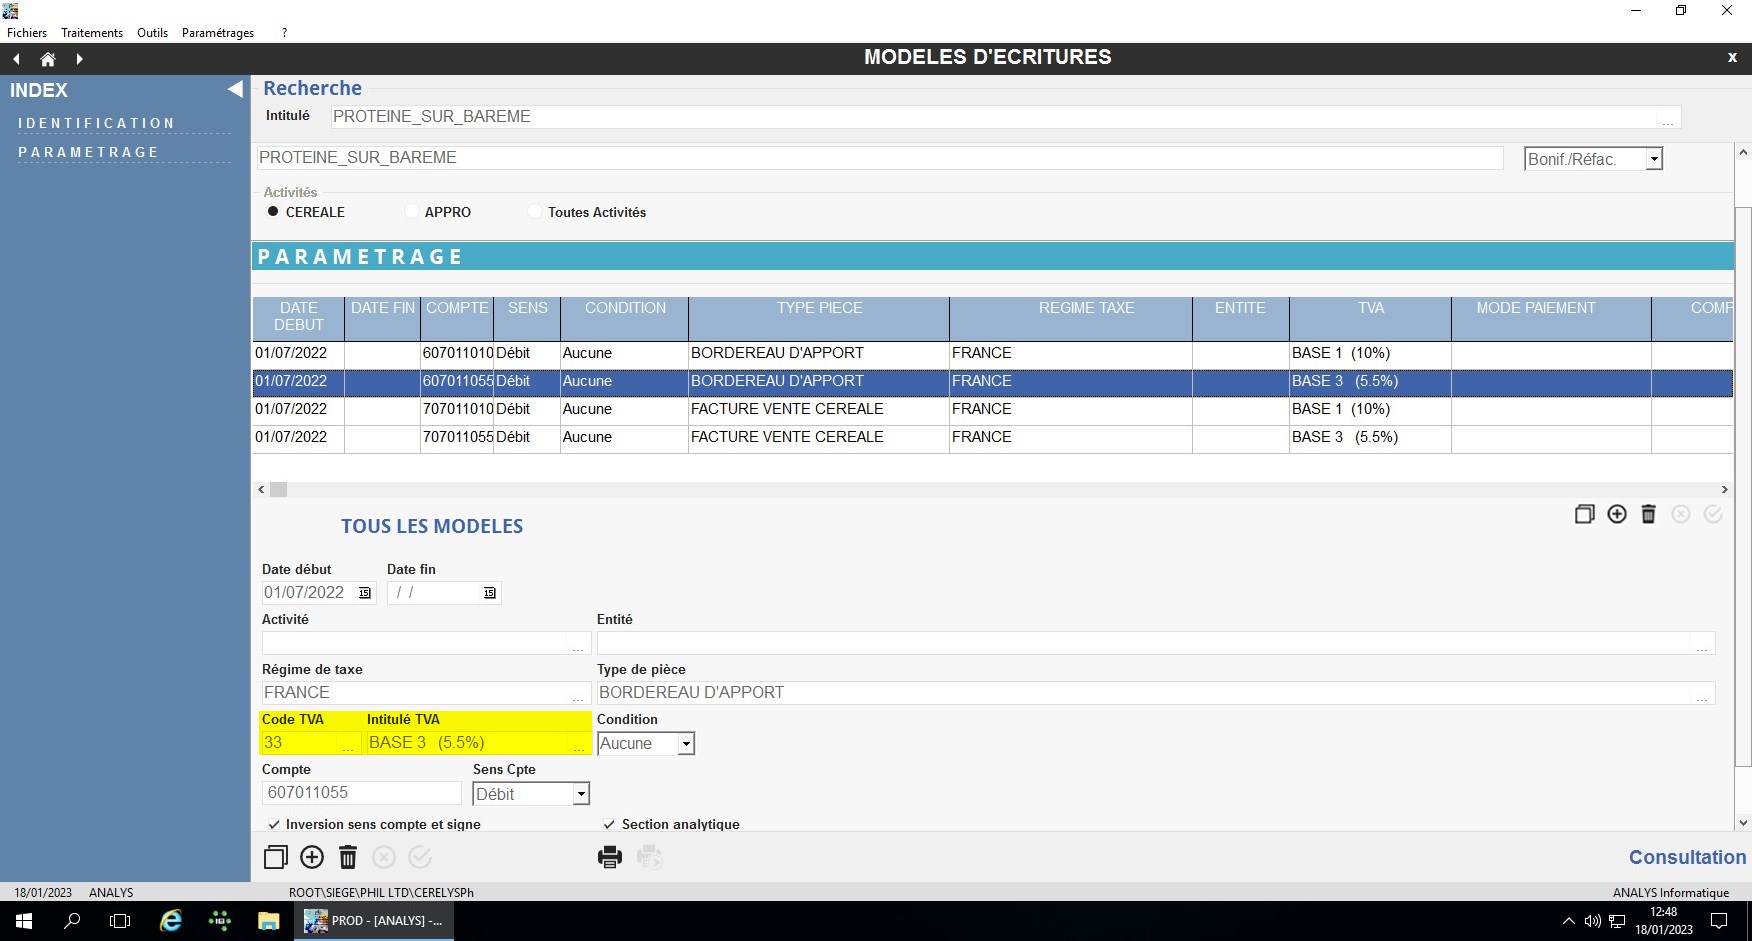Go to IDENTIFICATION section in index

click(96, 123)
